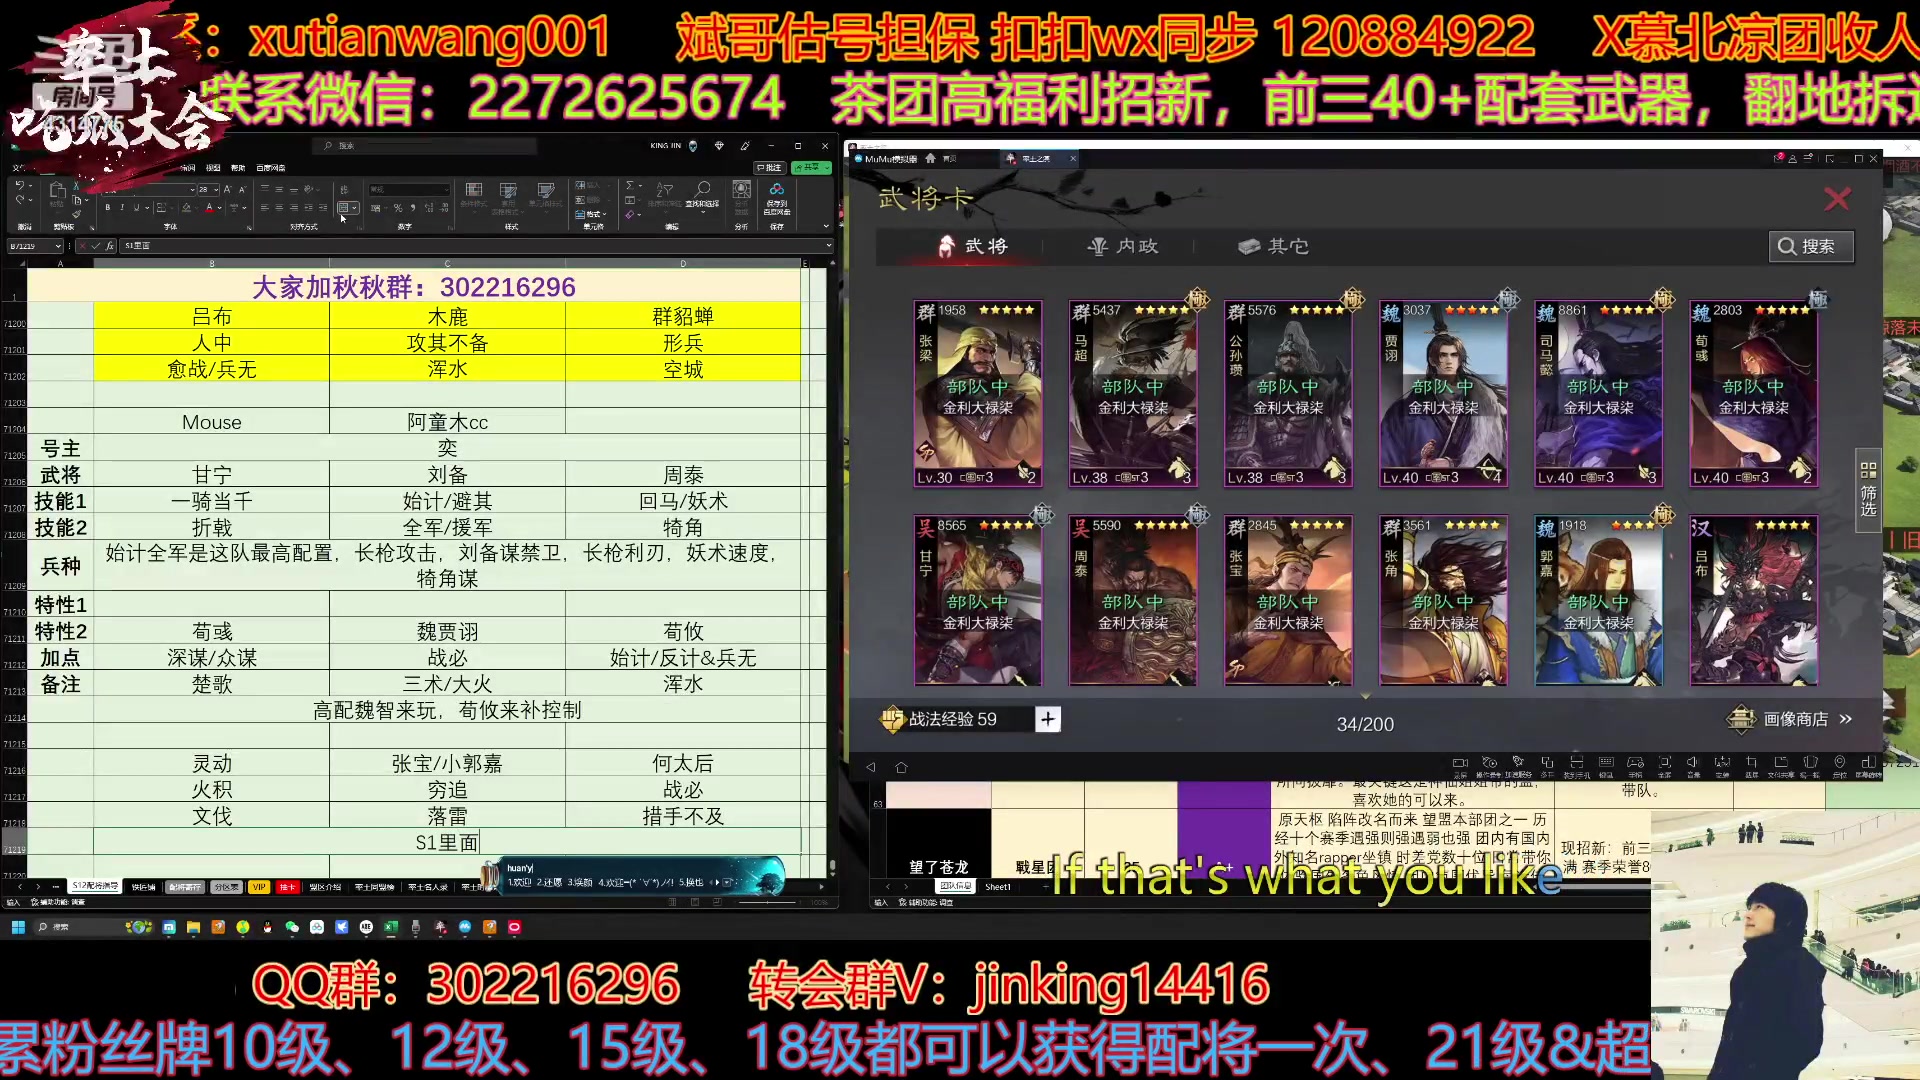Select the 吕布 general card

(1753, 601)
